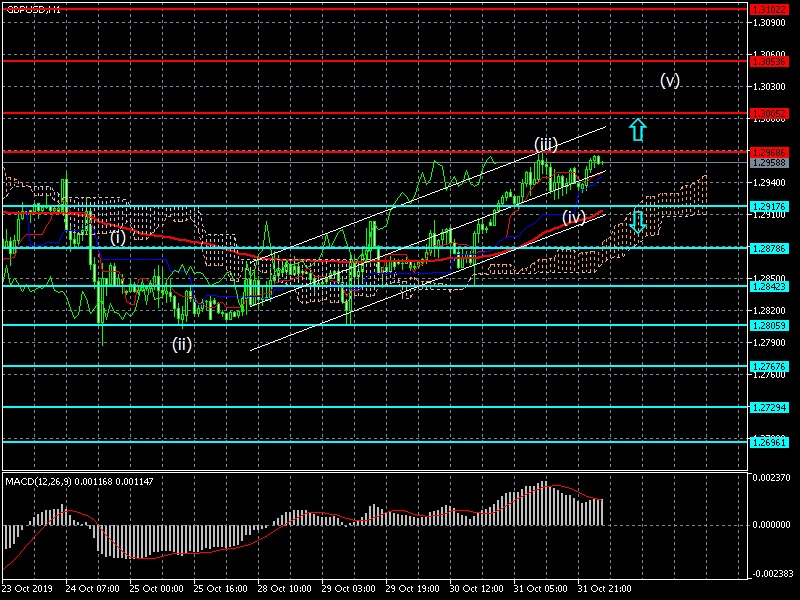Click the 23 Oct 2019 date label
This screenshot has height=600, width=800.
click(27, 590)
